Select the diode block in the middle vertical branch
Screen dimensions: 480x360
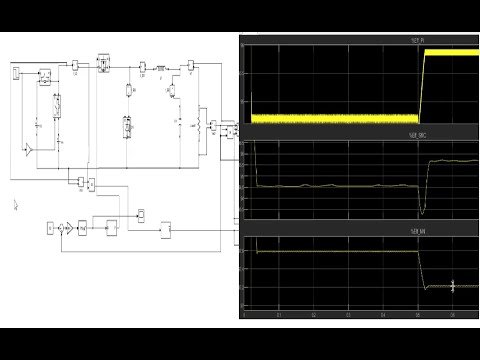(x=127, y=127)
